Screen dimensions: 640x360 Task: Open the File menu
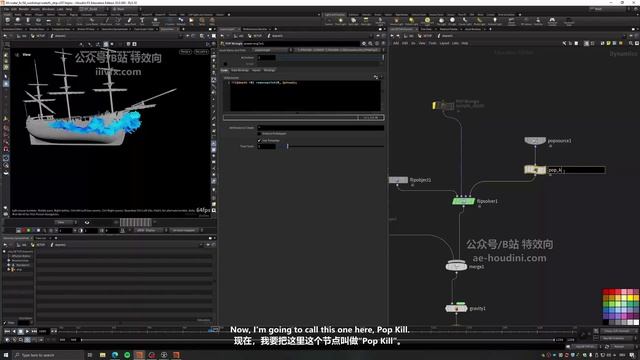click(x=6, y=9)
